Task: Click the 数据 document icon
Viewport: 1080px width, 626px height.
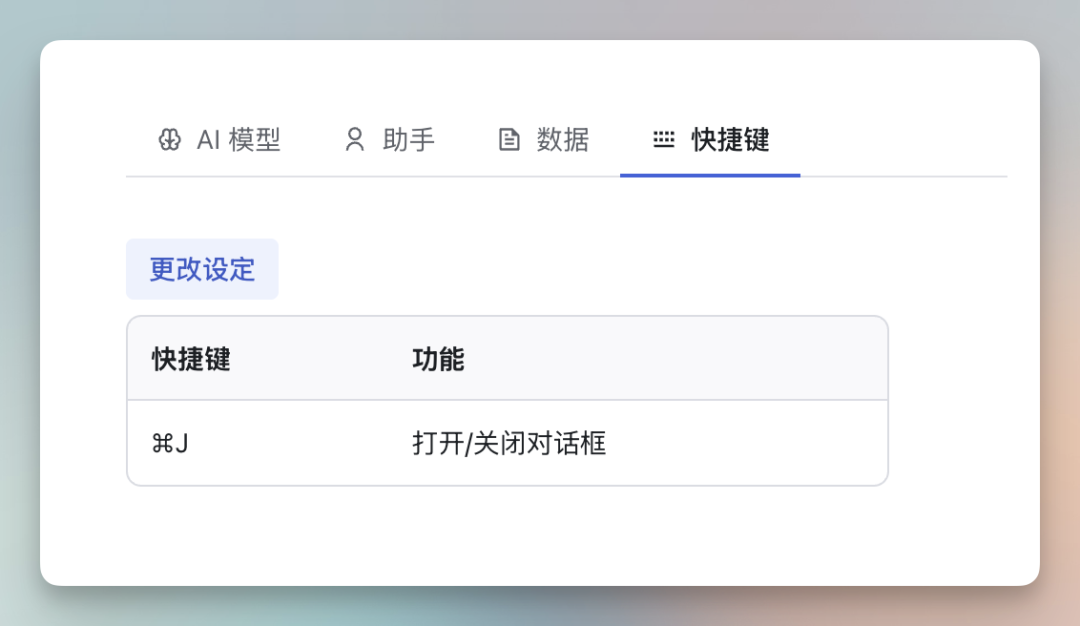Action: pos(508,140)
